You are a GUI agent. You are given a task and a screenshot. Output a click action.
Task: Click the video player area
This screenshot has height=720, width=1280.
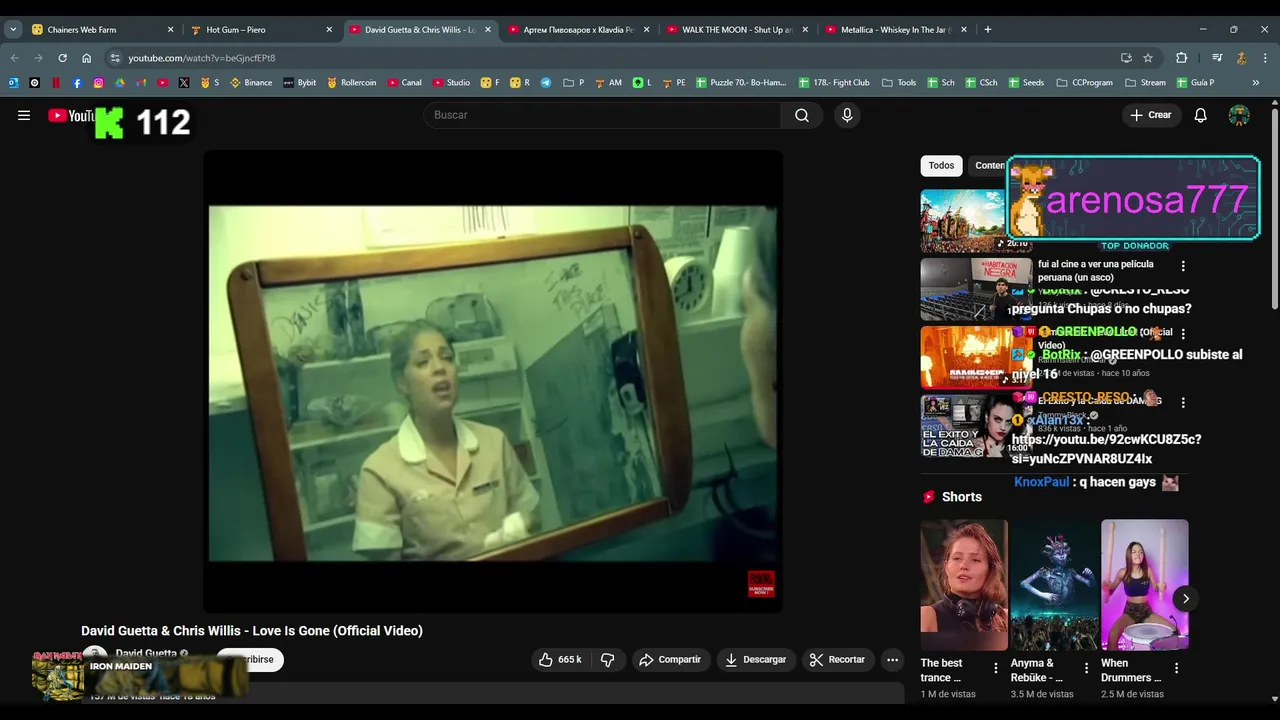coord(493,382)
